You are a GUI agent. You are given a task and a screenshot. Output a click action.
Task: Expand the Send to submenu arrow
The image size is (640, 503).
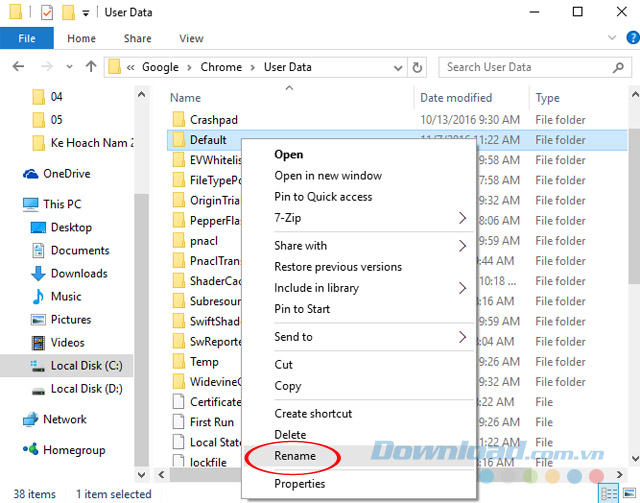[x=462, y=337]
